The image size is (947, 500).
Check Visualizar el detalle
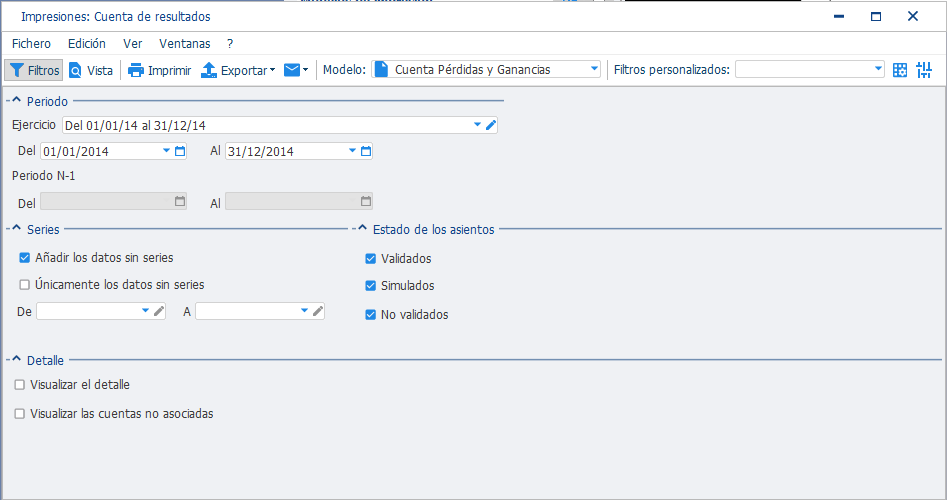pos(20,385)
